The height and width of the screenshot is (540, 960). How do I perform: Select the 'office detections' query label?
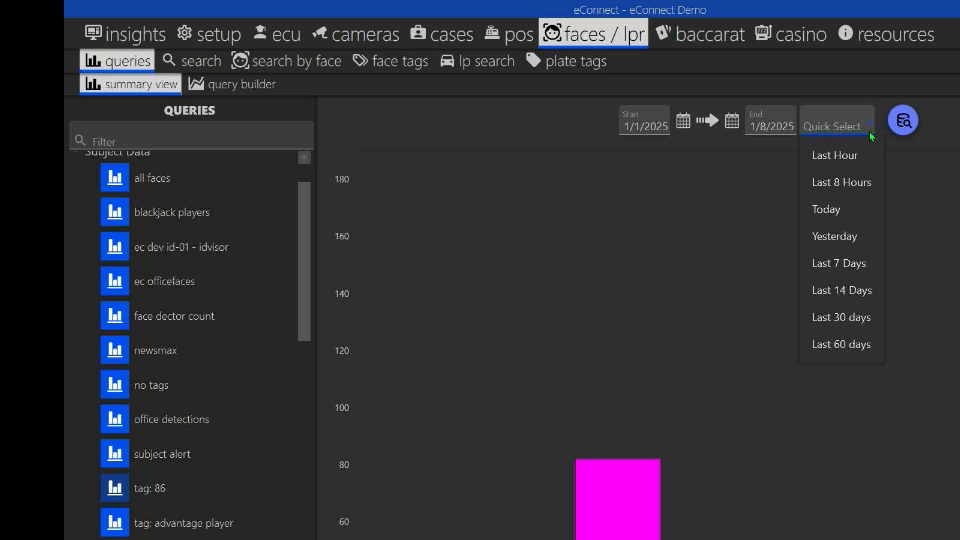171,419
